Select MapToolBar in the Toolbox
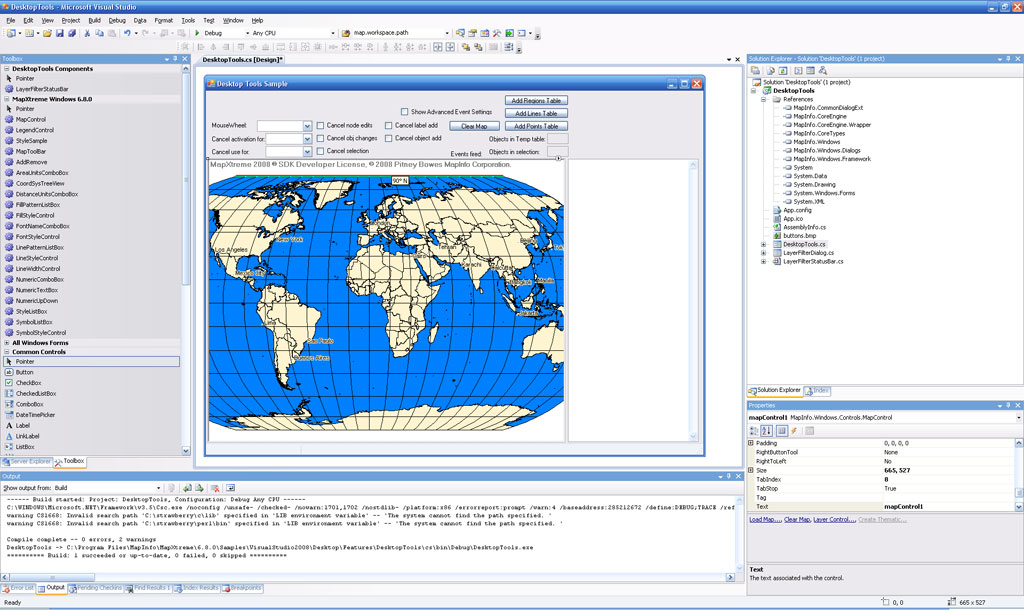 click(31, 152)
